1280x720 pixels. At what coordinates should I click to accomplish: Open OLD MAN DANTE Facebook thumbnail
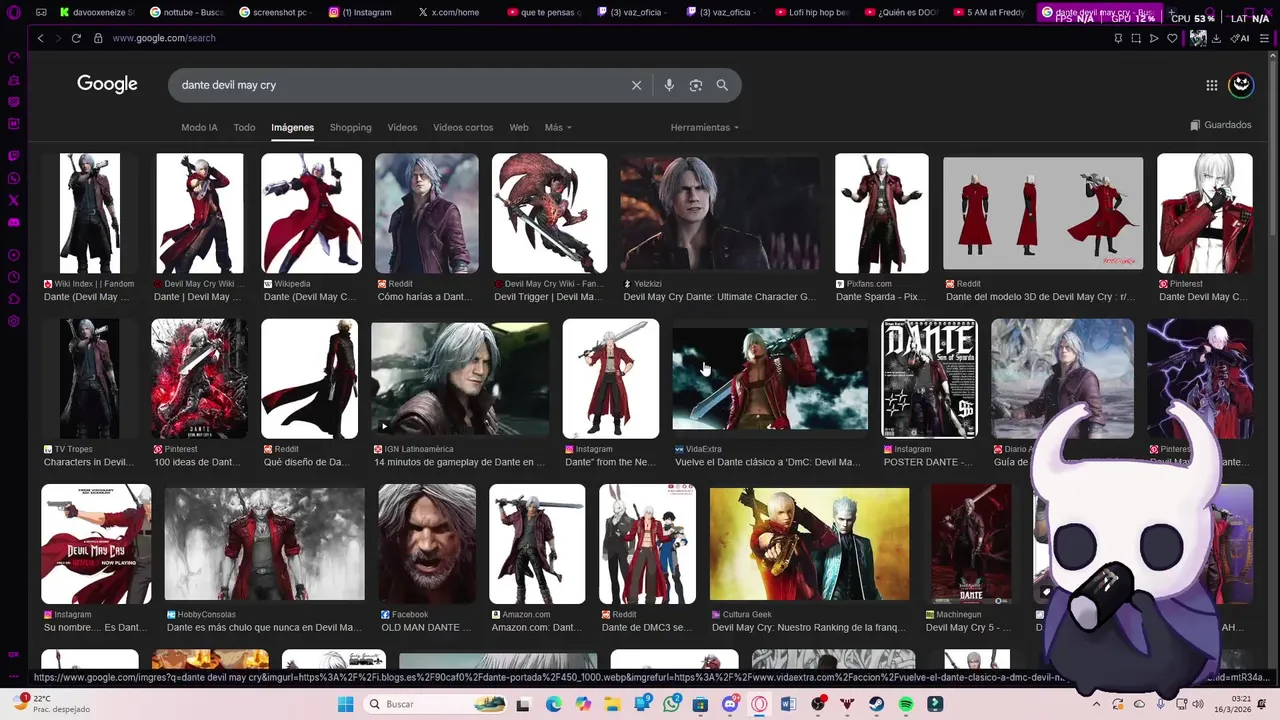(x=427, y=544)
